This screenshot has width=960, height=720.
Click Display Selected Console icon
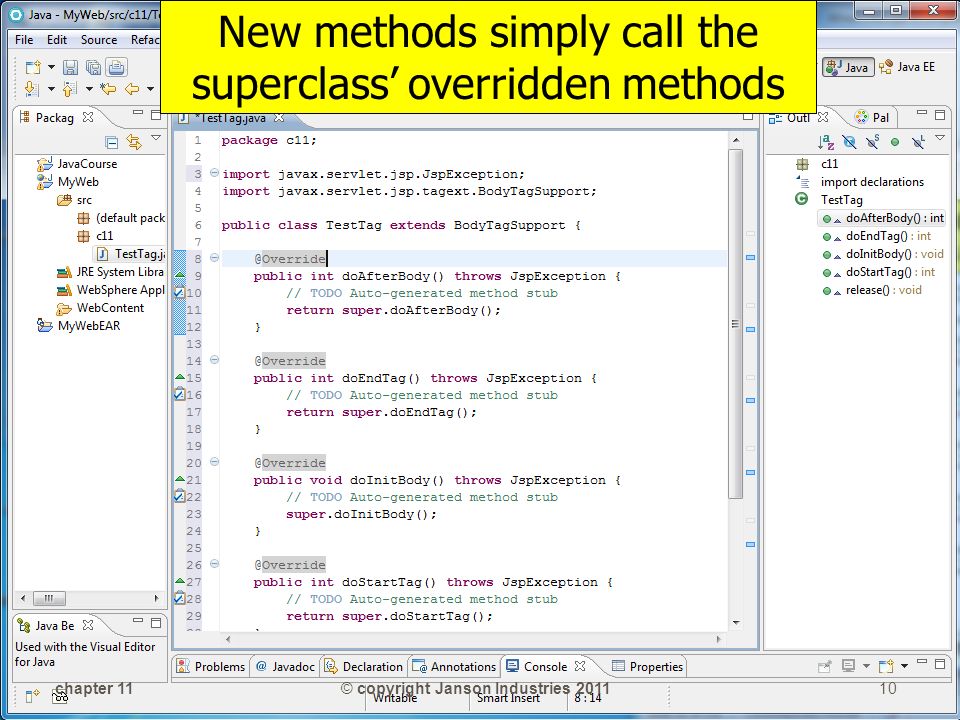[x=849, y=666]
